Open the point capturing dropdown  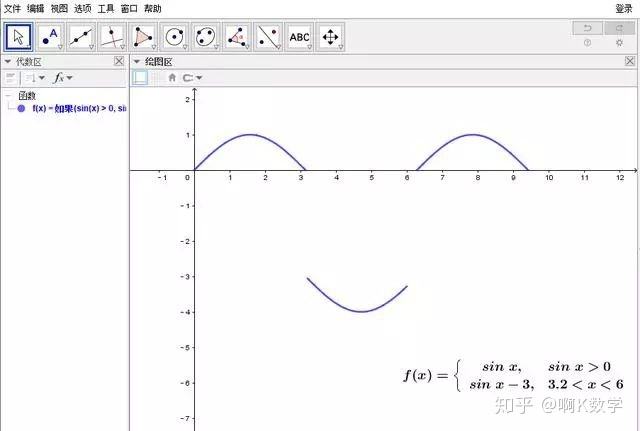[193, 78]
